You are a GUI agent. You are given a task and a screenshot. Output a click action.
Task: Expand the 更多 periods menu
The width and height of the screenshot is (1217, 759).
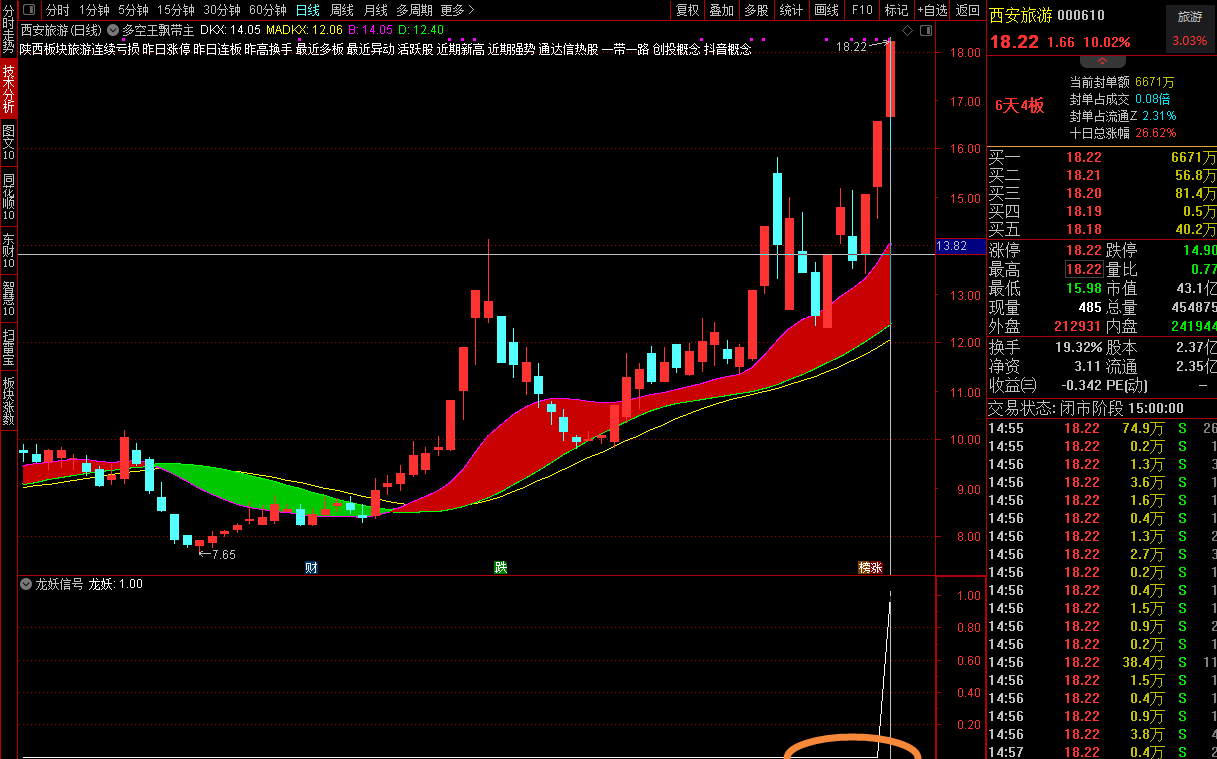[x=457, y=10]
